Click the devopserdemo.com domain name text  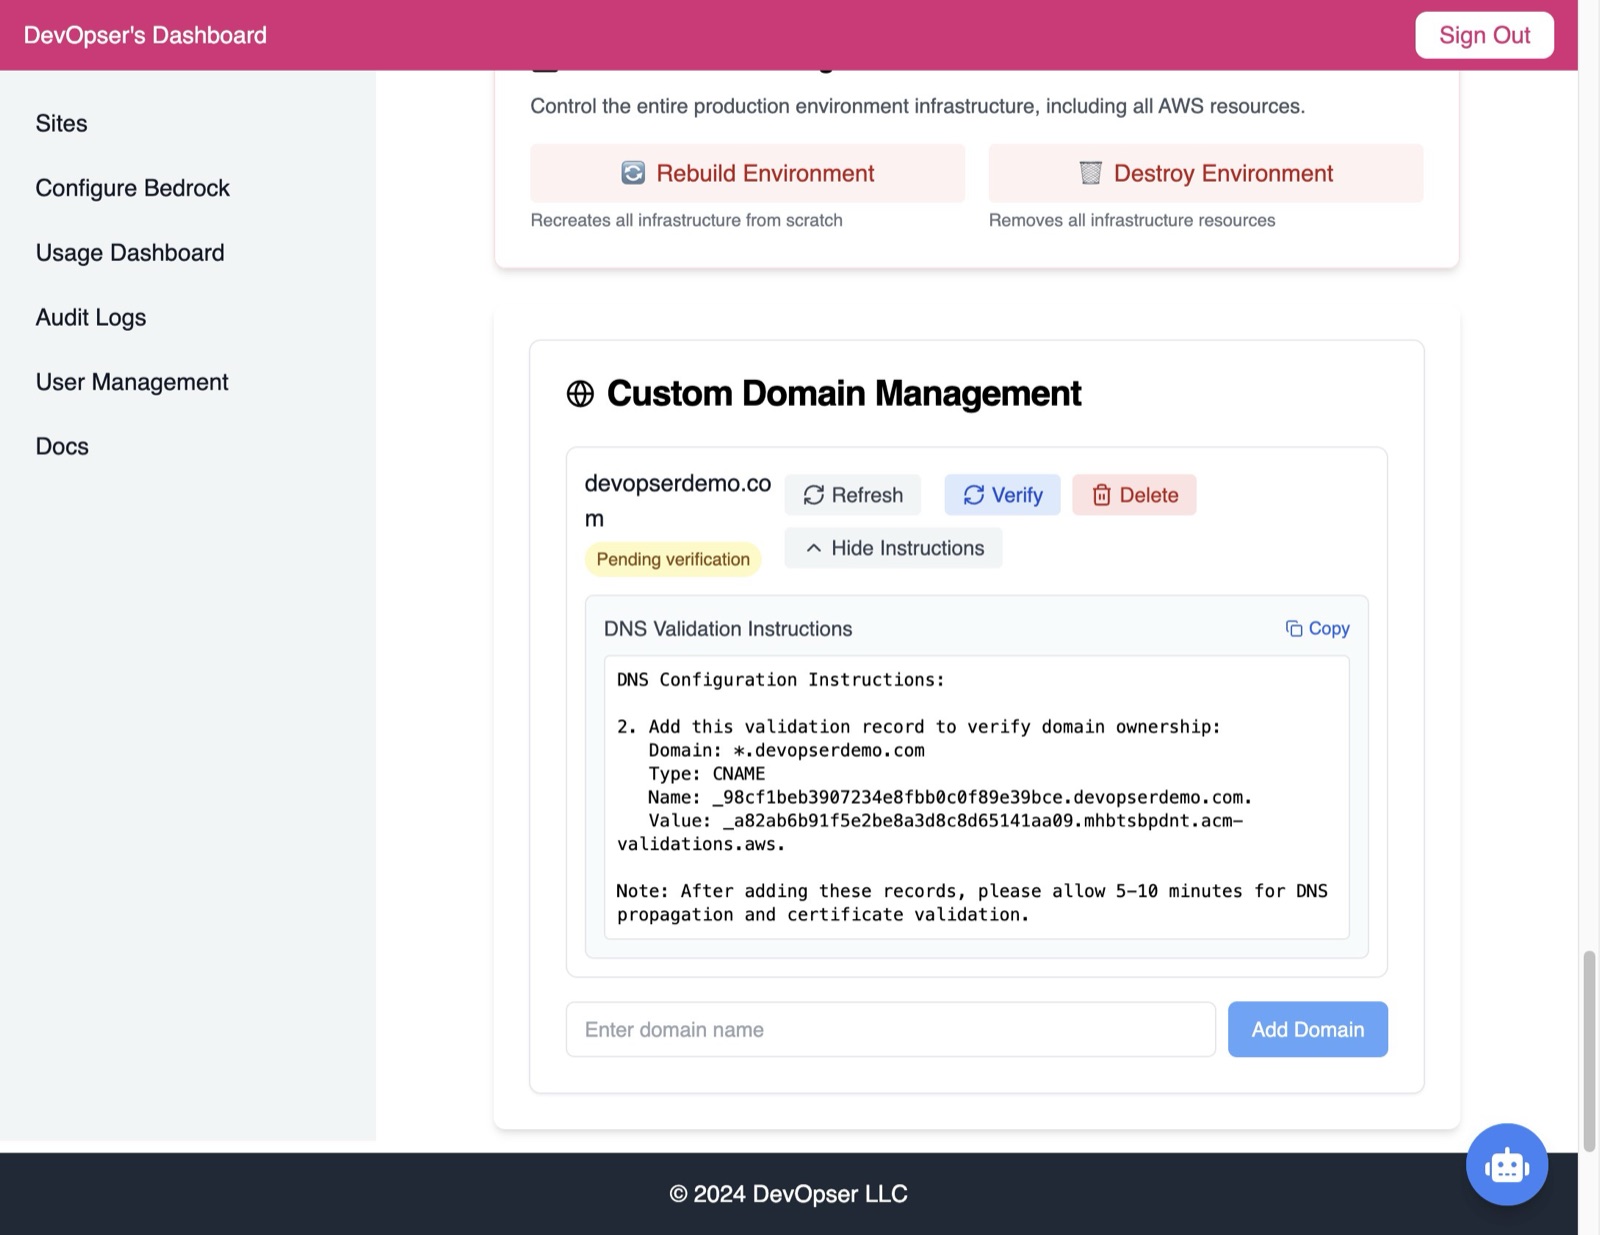678,500
